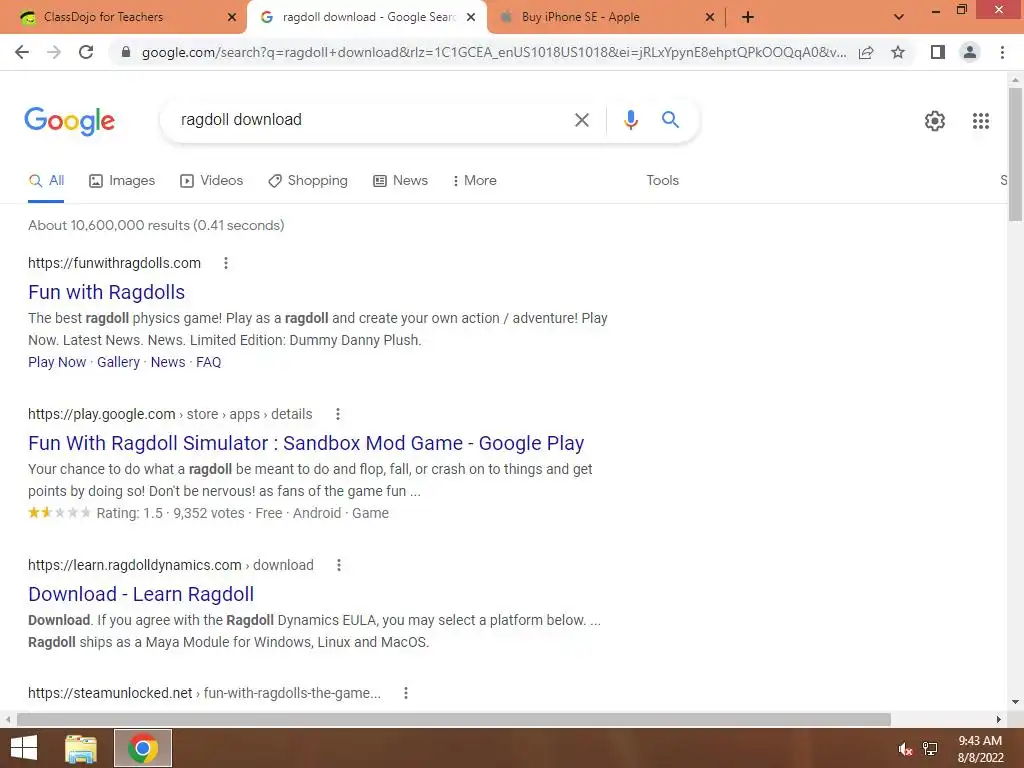Open options for learn.ragdolldynamics.com result

(339, 565)
